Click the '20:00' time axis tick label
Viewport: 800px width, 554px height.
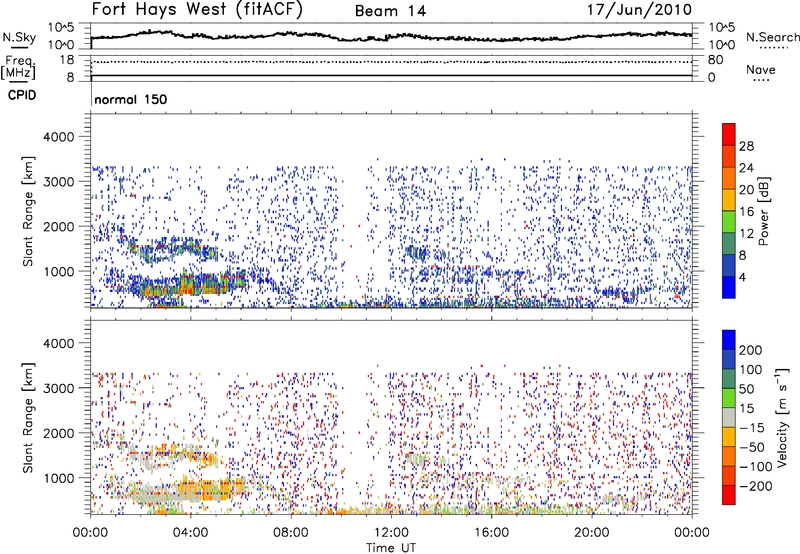coord(591,533)
